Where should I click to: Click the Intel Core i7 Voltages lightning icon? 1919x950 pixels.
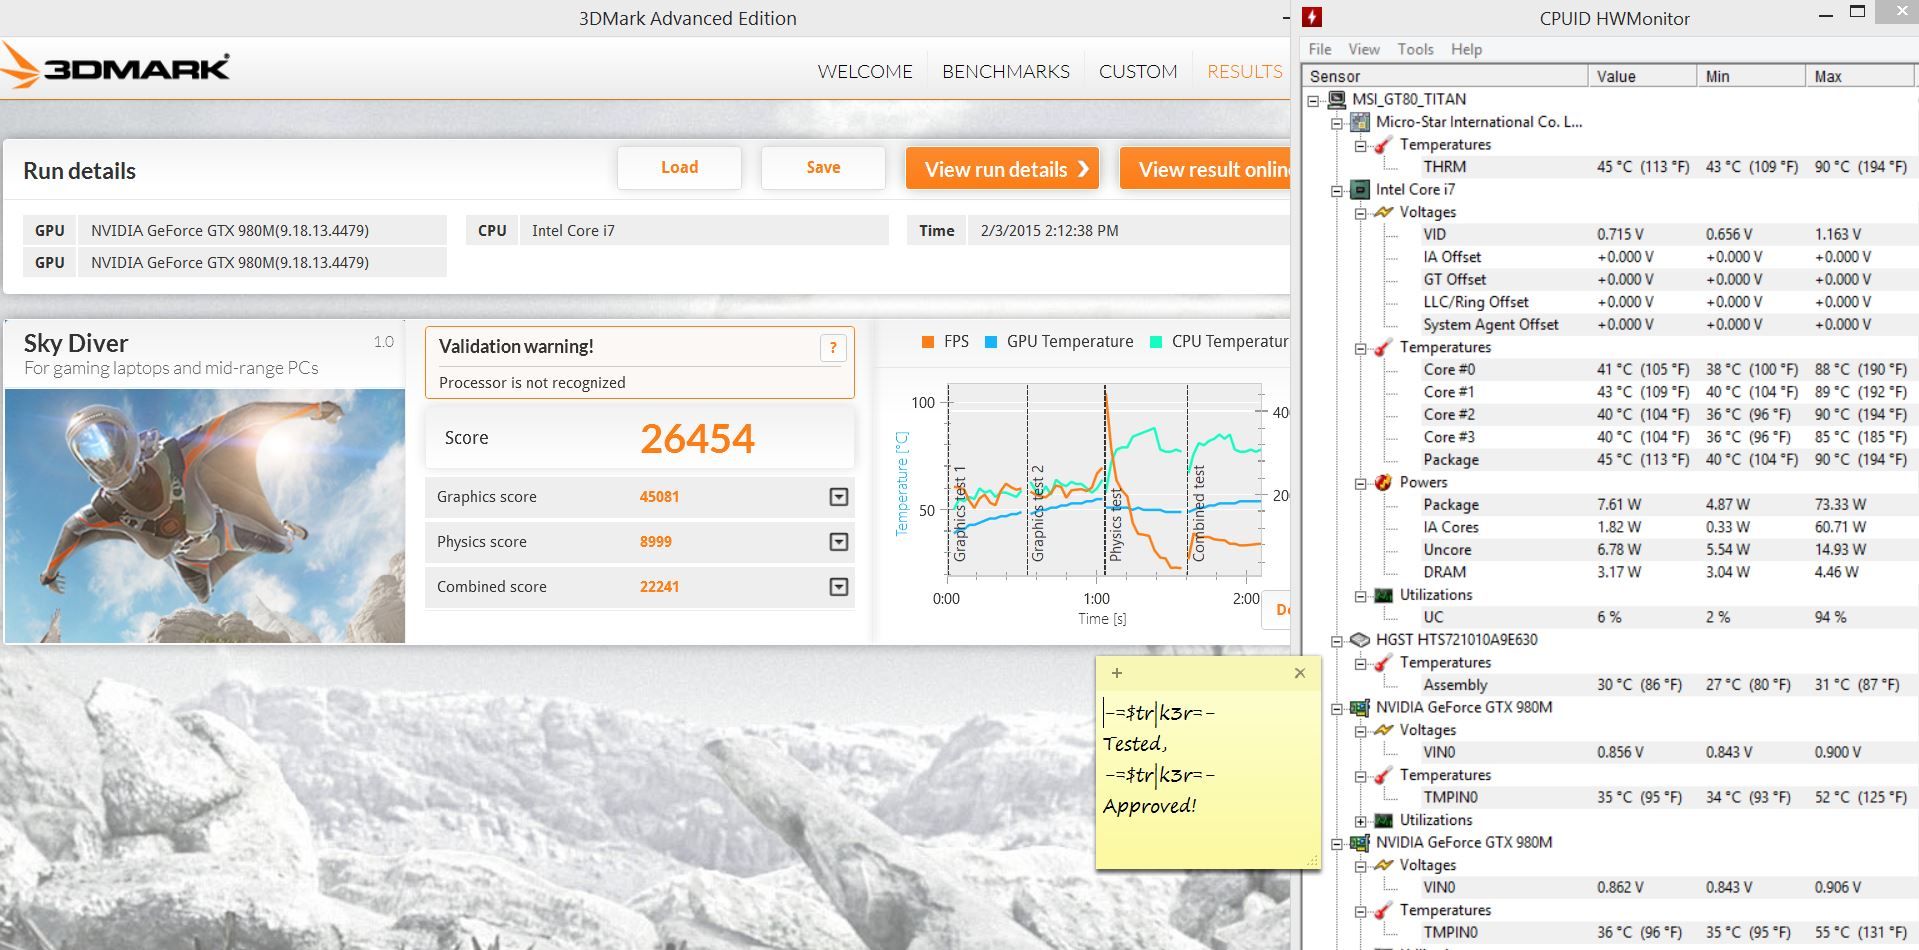click(x=1384, y=212)
